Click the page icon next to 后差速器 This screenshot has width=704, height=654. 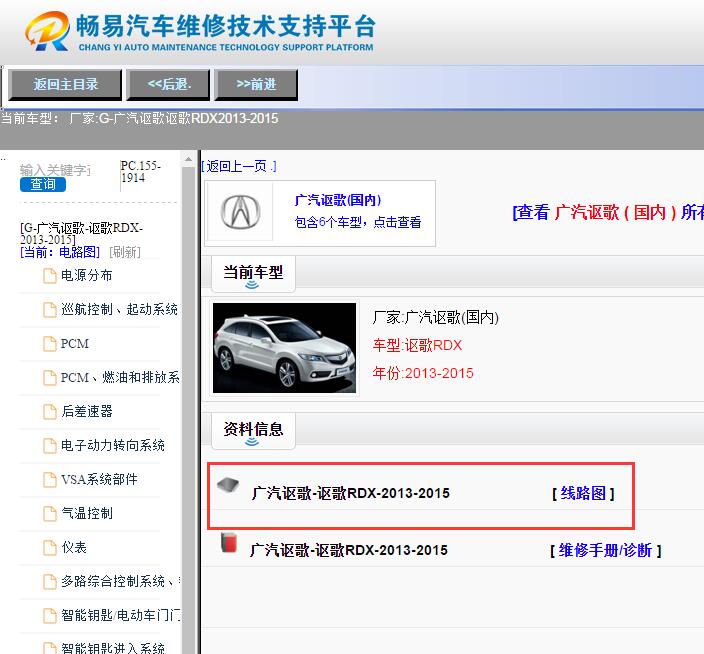pyautogui.click(x=49, y=412)
